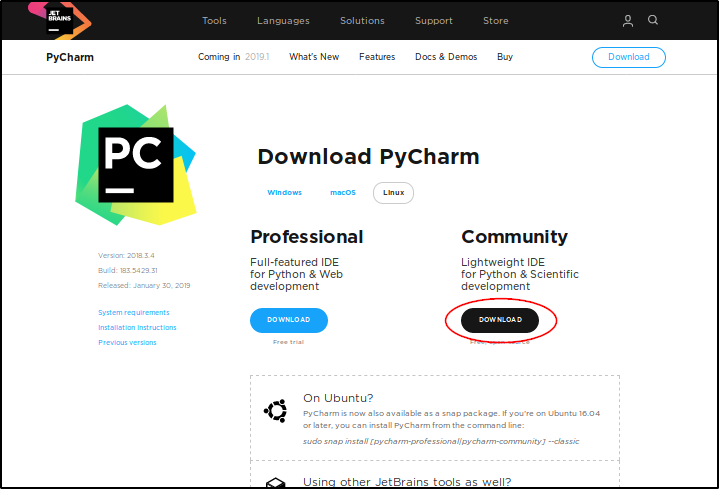Click the outlined Download button in header
The width and height of the screenshot is (719, 489).
tap(629, 57)
